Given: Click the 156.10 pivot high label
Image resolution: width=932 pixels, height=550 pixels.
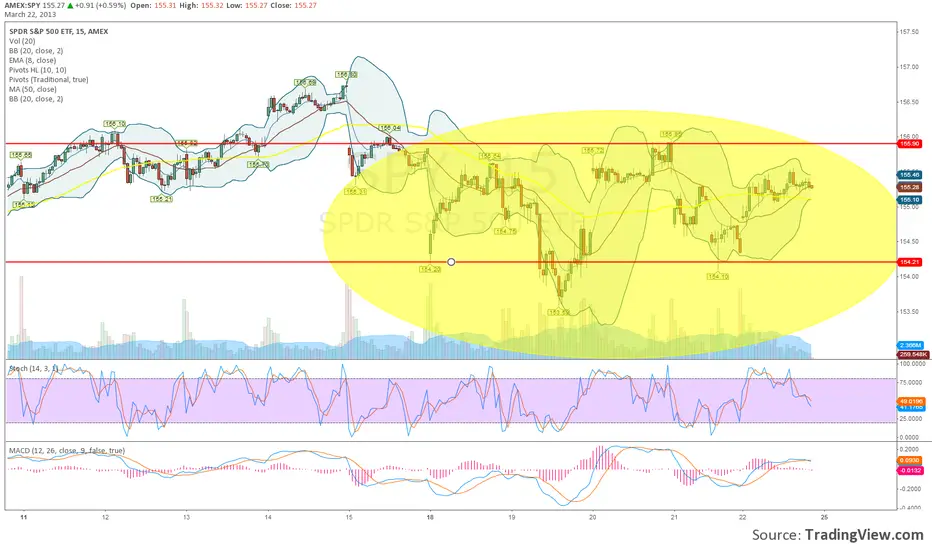Looking at the screenshot, I should [x=115, y=124].
